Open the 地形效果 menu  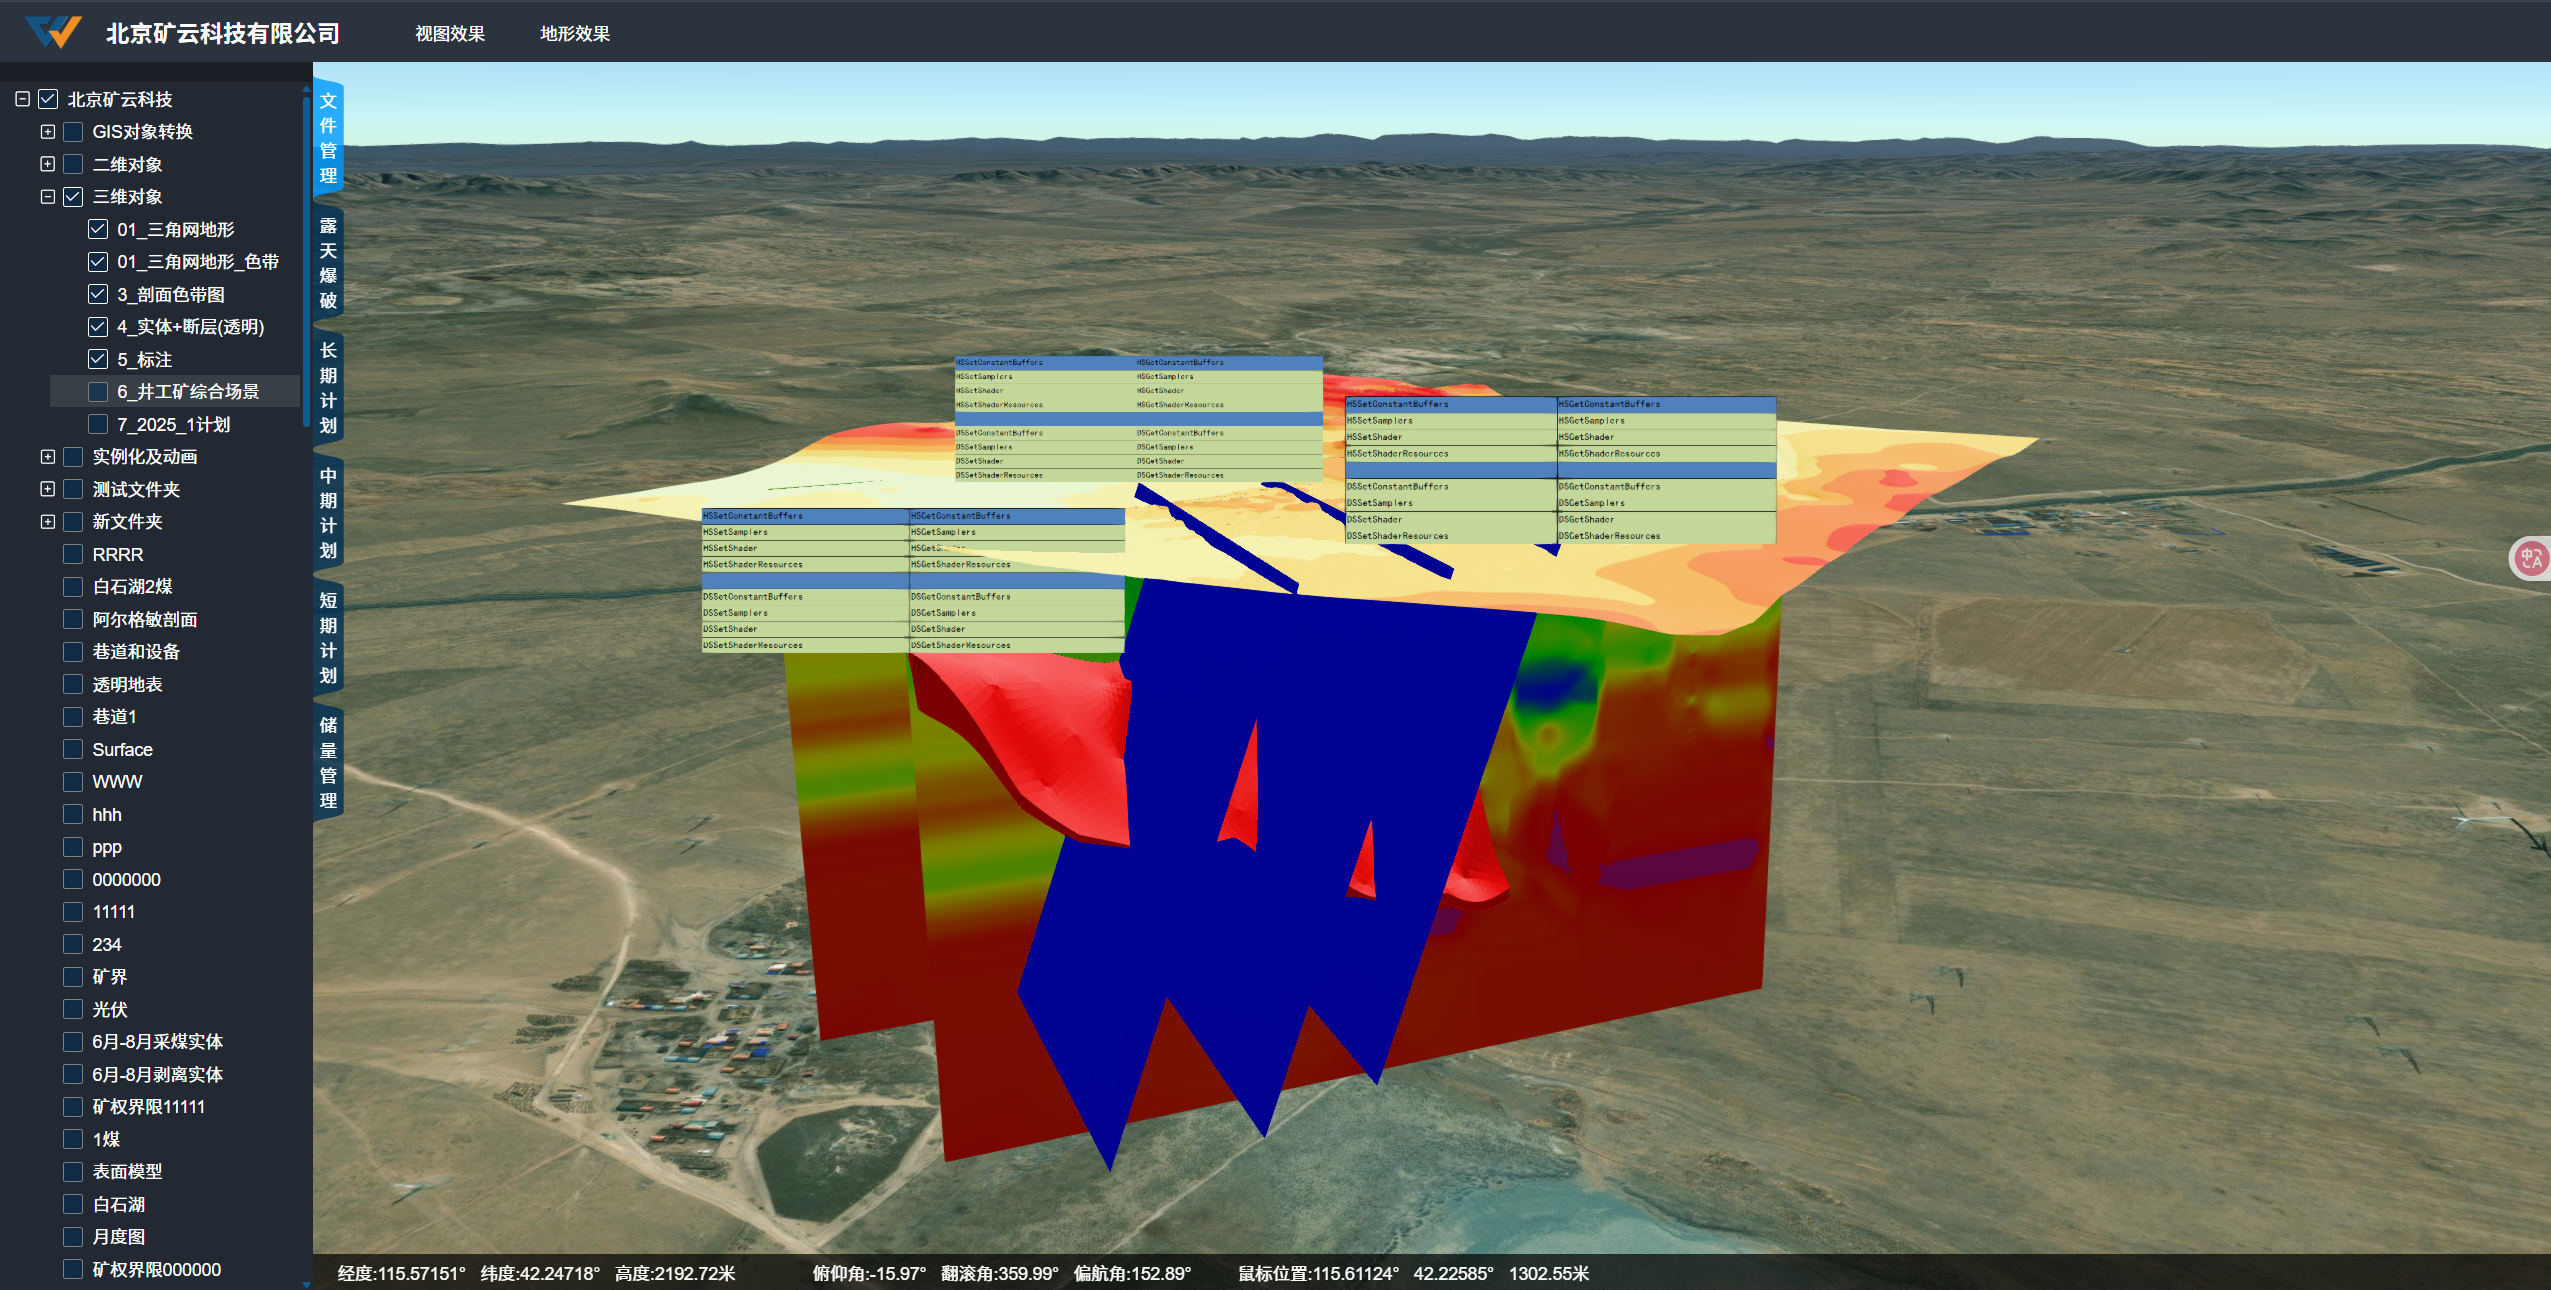[575, 34]
